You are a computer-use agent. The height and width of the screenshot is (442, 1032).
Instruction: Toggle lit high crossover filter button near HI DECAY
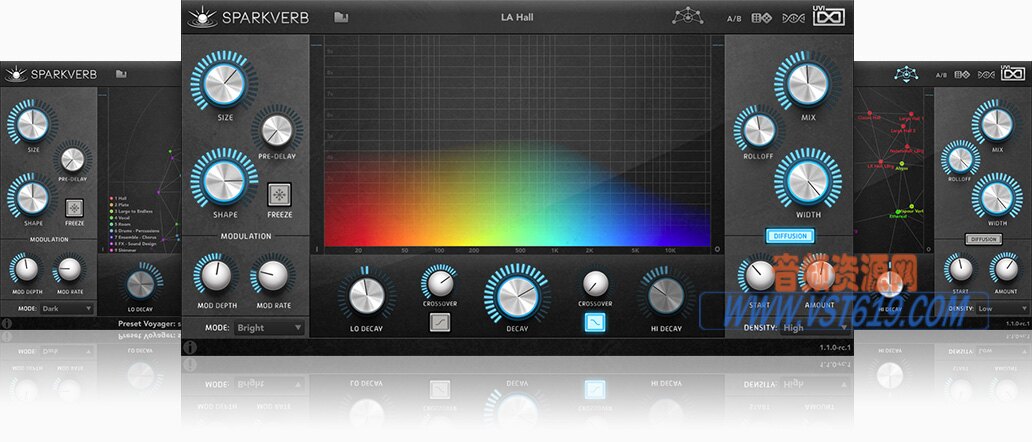[x=595, y=322]
